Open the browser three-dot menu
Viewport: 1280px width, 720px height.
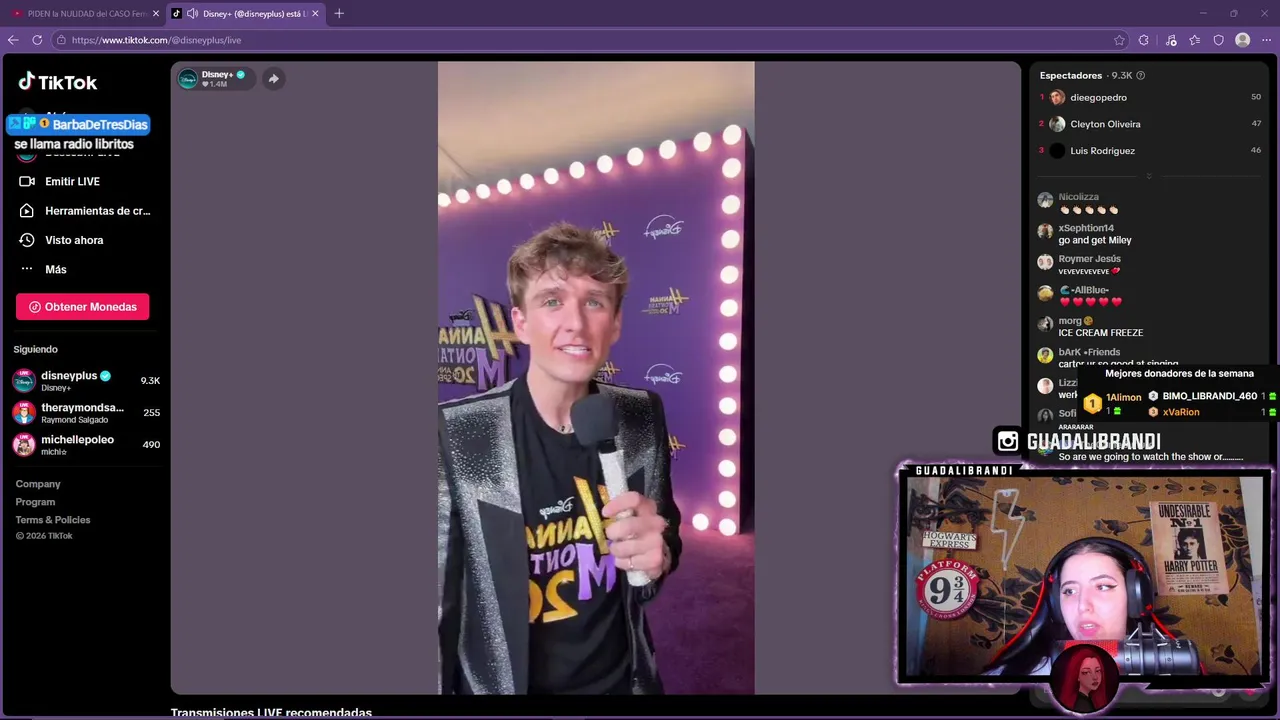(x=1265, y=40)
